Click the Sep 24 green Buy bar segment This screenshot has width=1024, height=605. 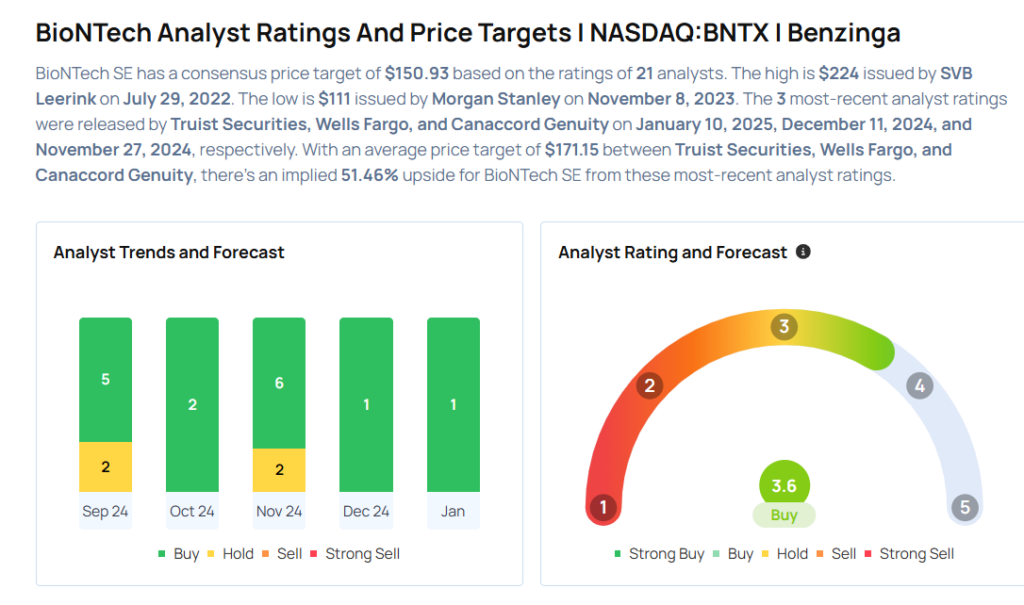point(106,380)
